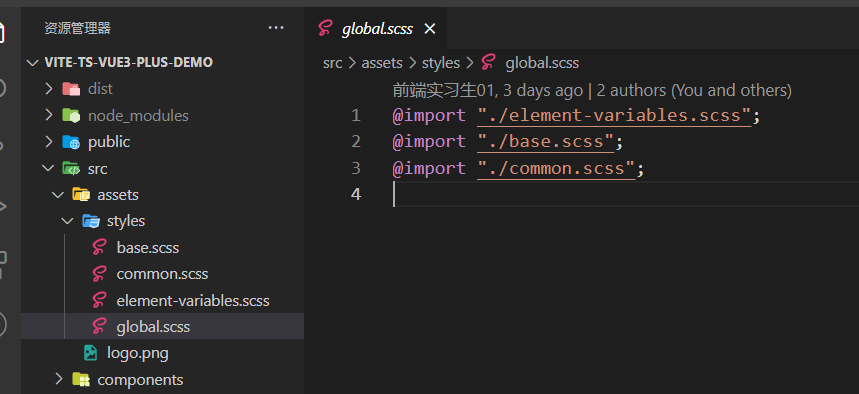The image size is (859, 394).
Task: Open the Explorer more actions ellipsis
Action: click(276, 28)
